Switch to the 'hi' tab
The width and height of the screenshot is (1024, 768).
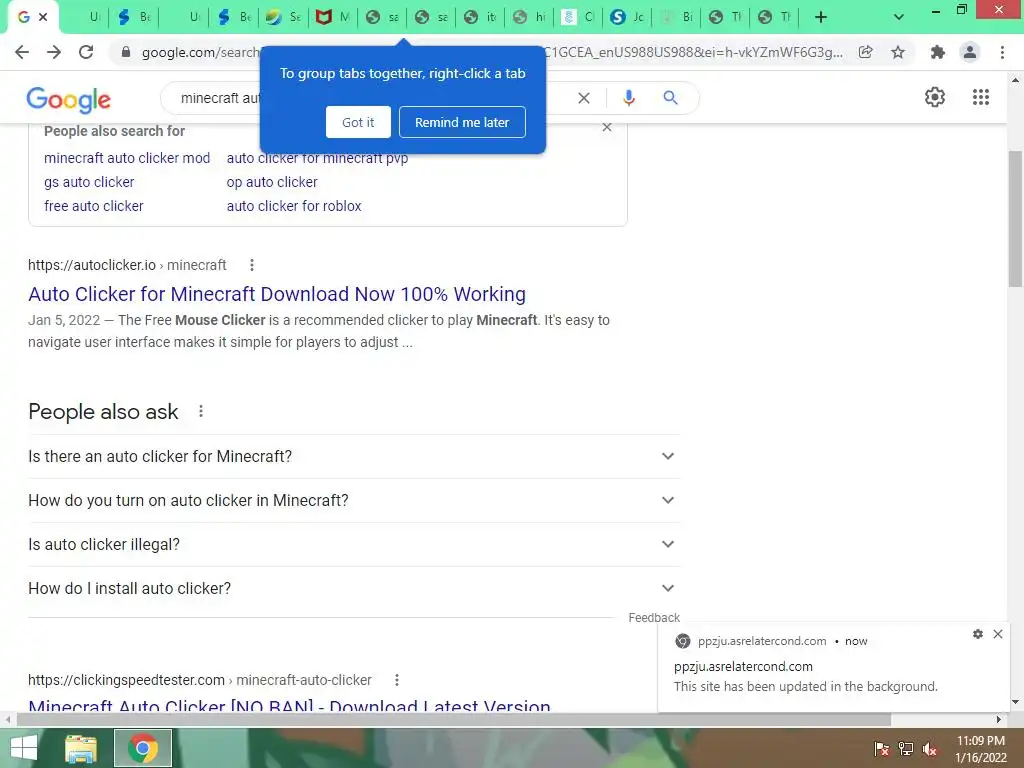(x=529, y=17)
